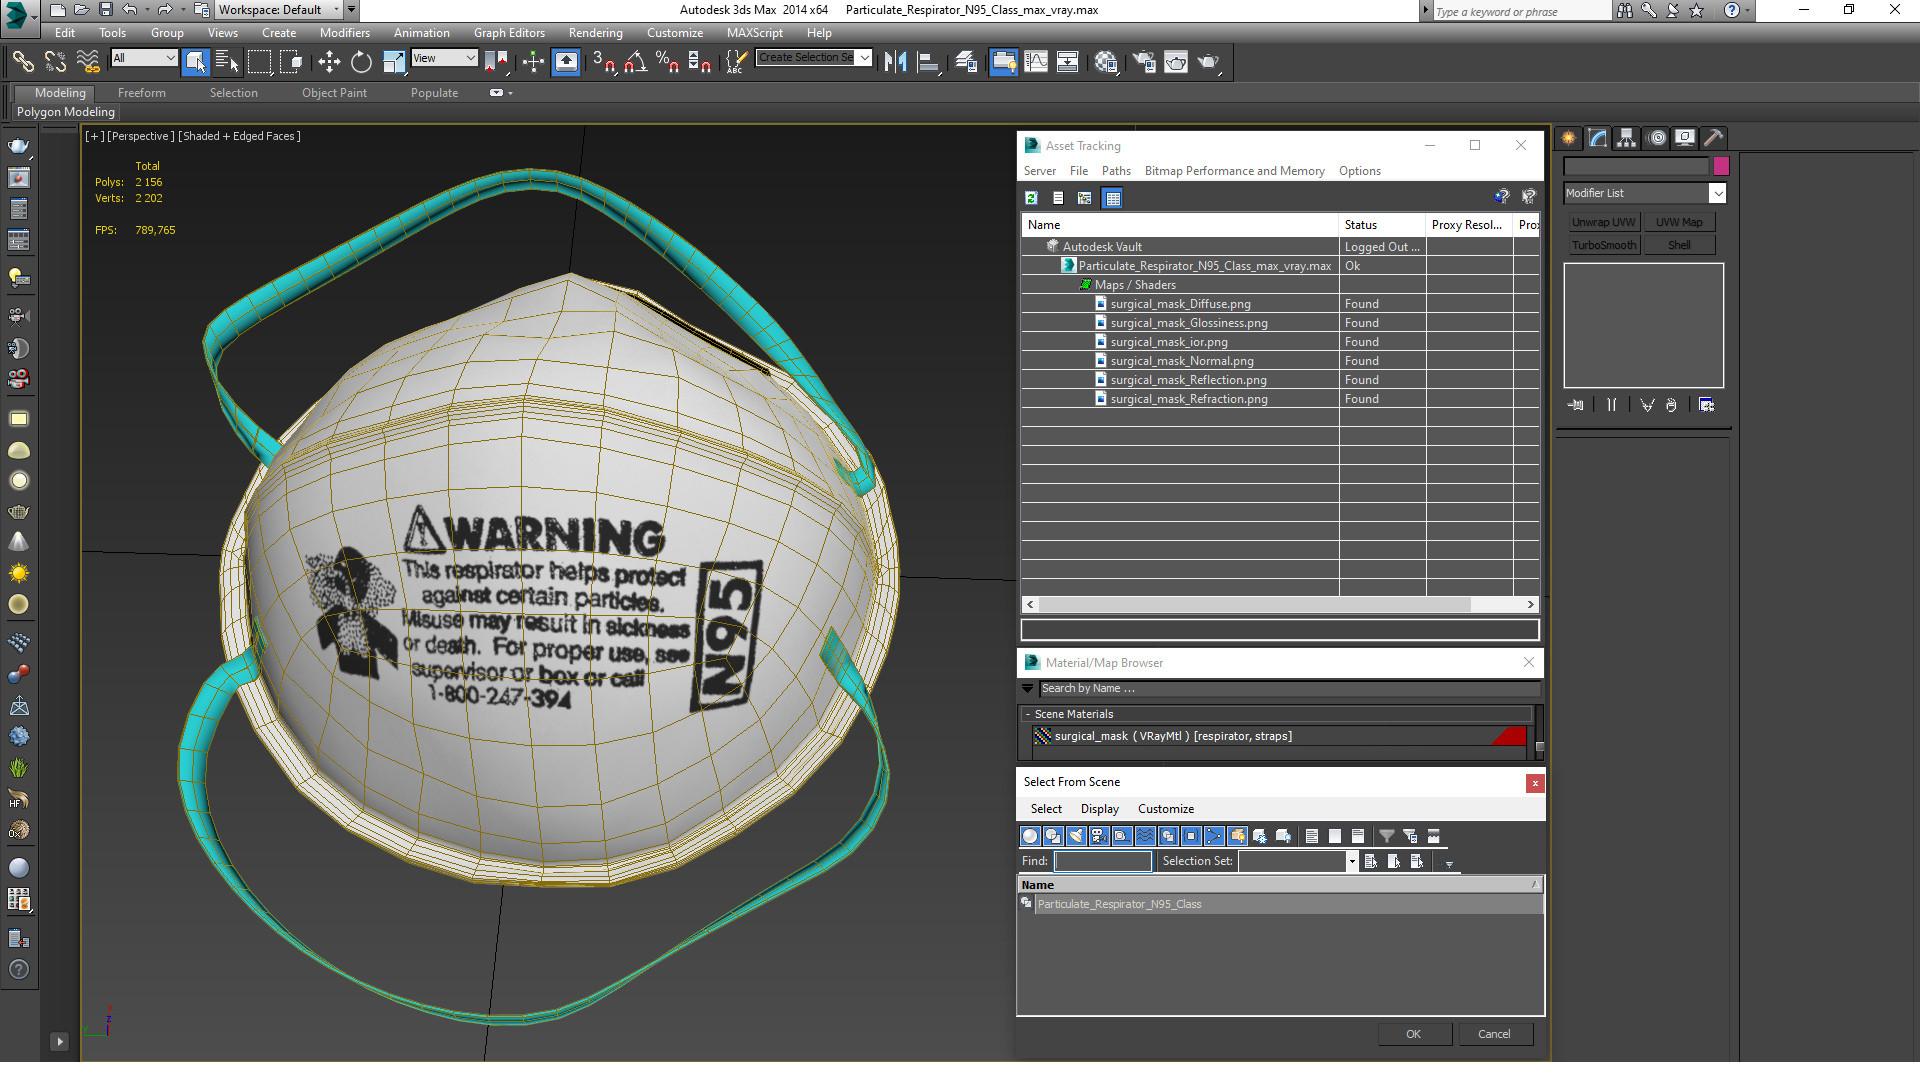Image resolution: width=1920 pixels, height=1080 pixels.
Task: Click Cancel in Select From Scene
Action: (x=1494, y=1034)
